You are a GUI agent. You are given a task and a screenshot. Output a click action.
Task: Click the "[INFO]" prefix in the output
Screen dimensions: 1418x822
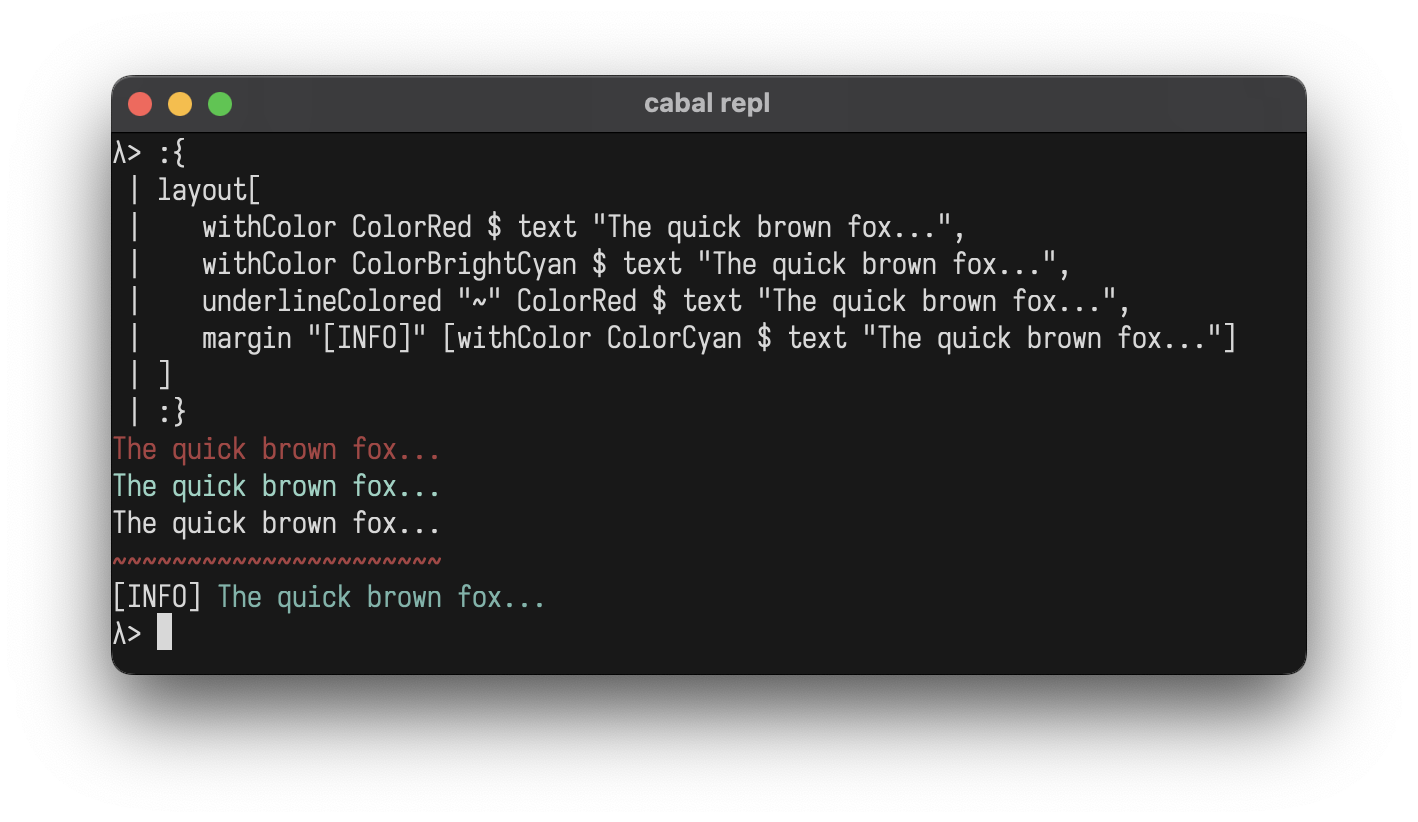(x=157, y=597)
